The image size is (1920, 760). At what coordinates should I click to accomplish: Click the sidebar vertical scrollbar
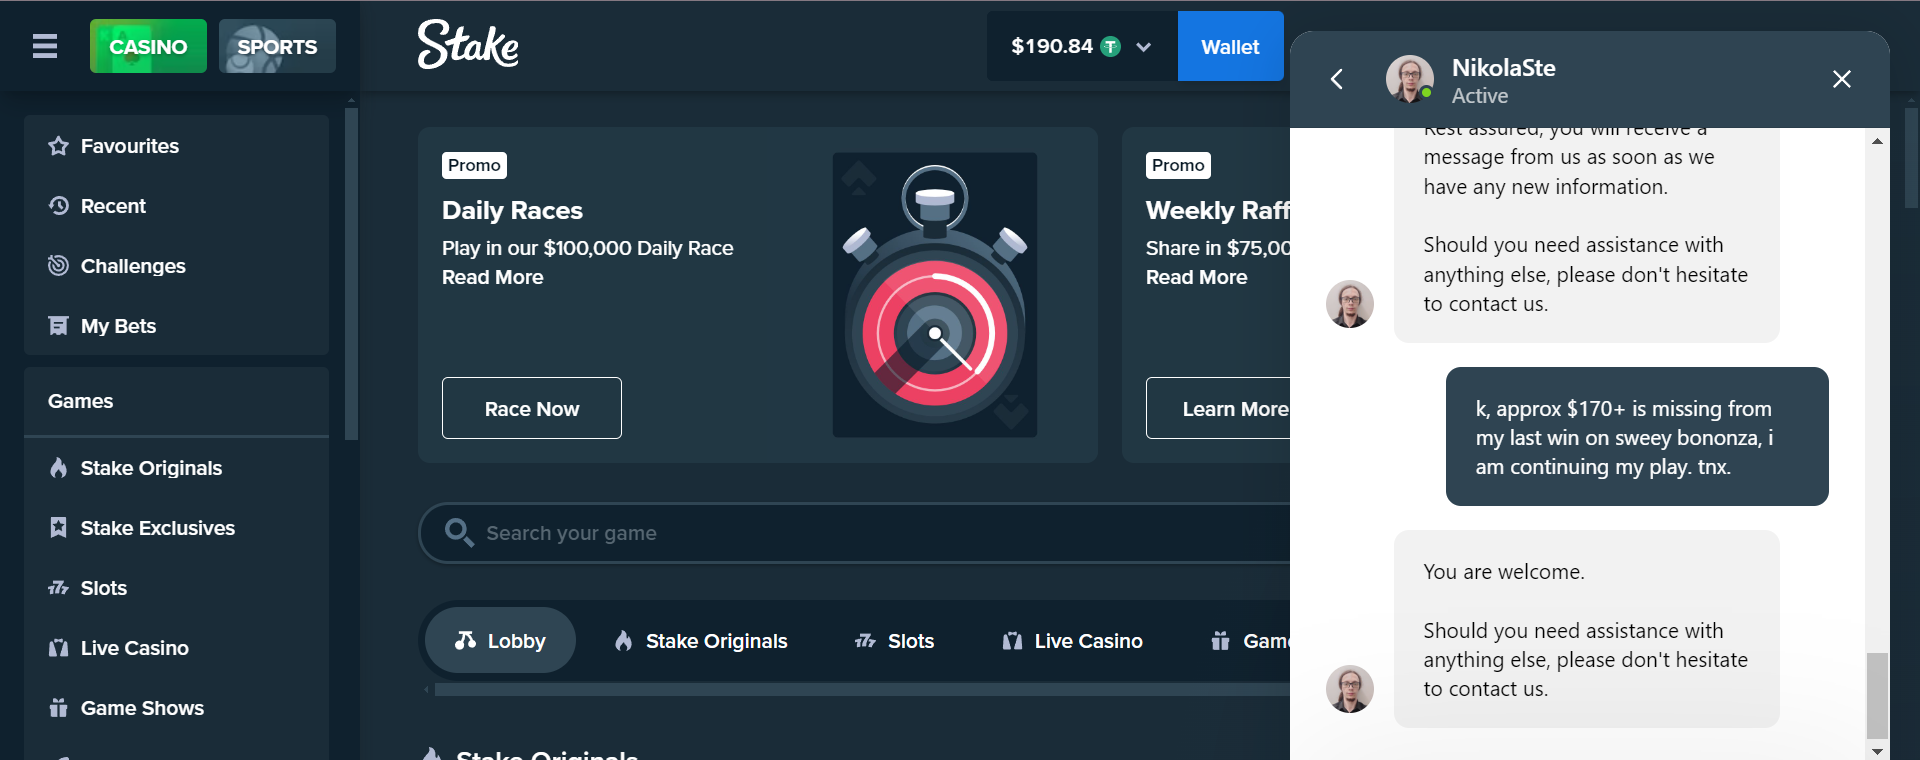[x=351, y=273]
